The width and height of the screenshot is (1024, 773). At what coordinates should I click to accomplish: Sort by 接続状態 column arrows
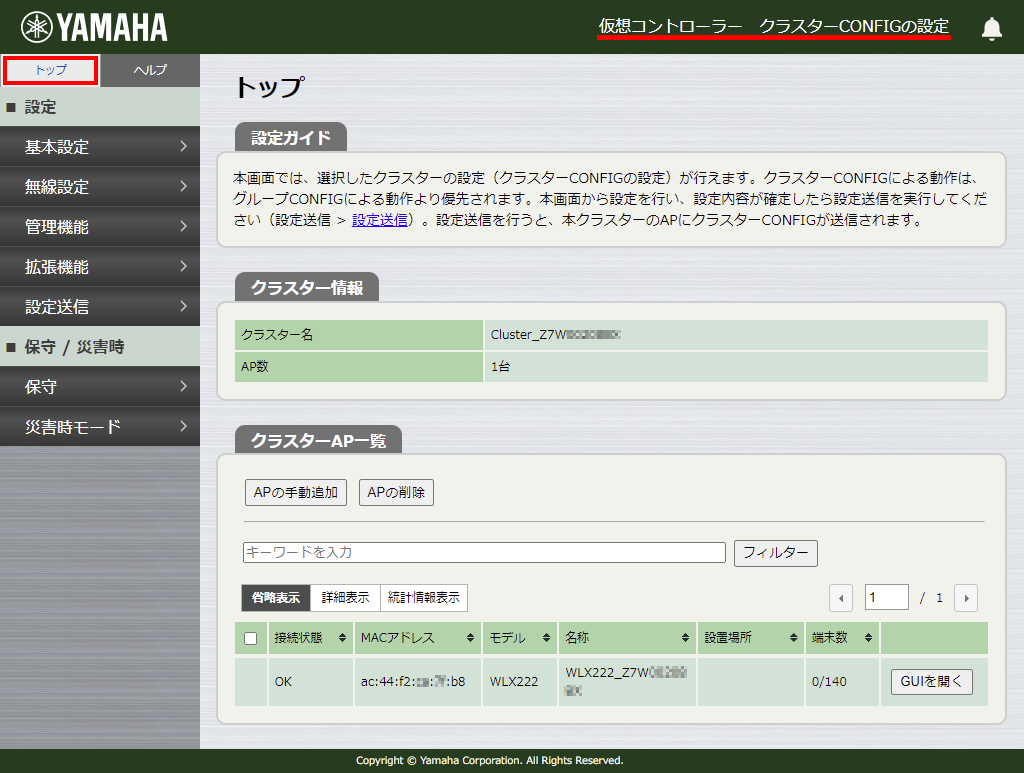(x=343, y=638)
